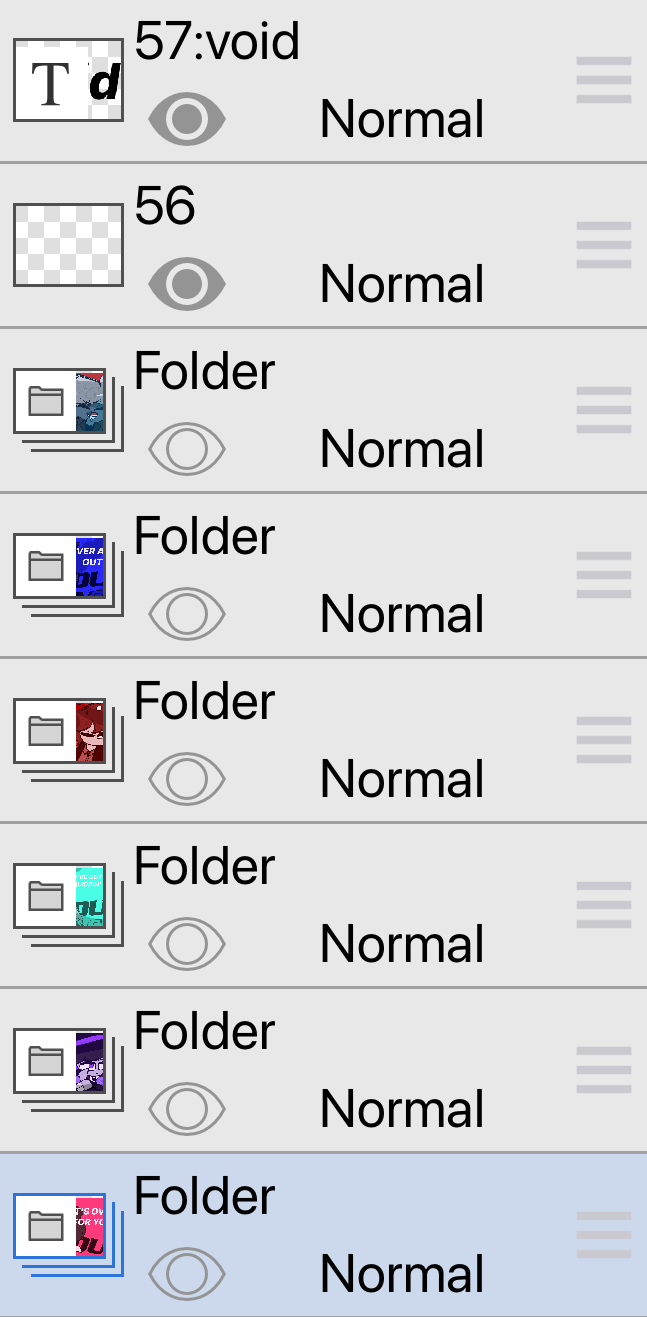647x1317 pixels.
Task: Open the Normal blend mode of layer 56
Action: click(402, 285)
